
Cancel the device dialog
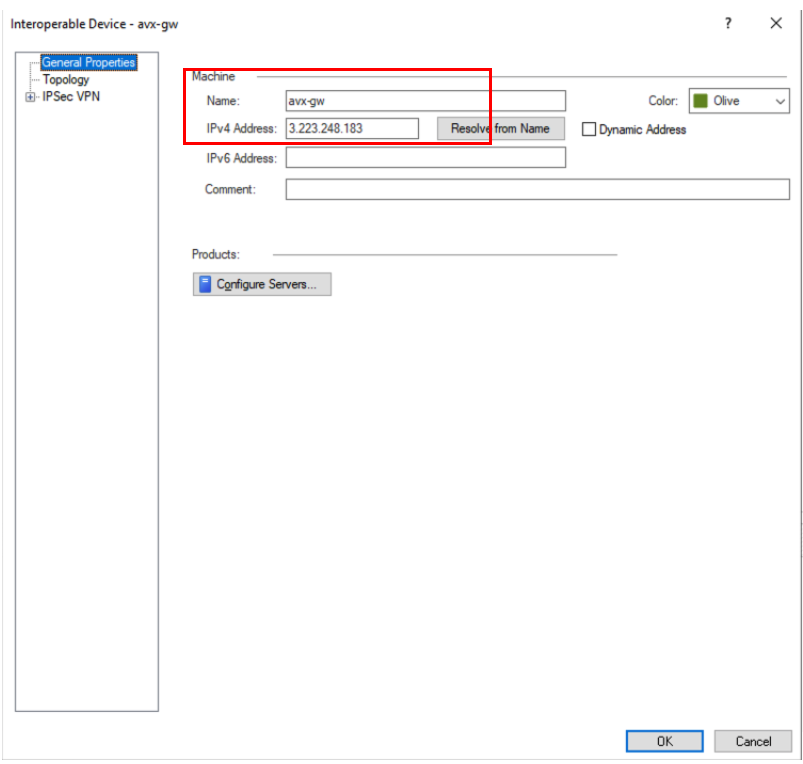(x=753, y=741)
